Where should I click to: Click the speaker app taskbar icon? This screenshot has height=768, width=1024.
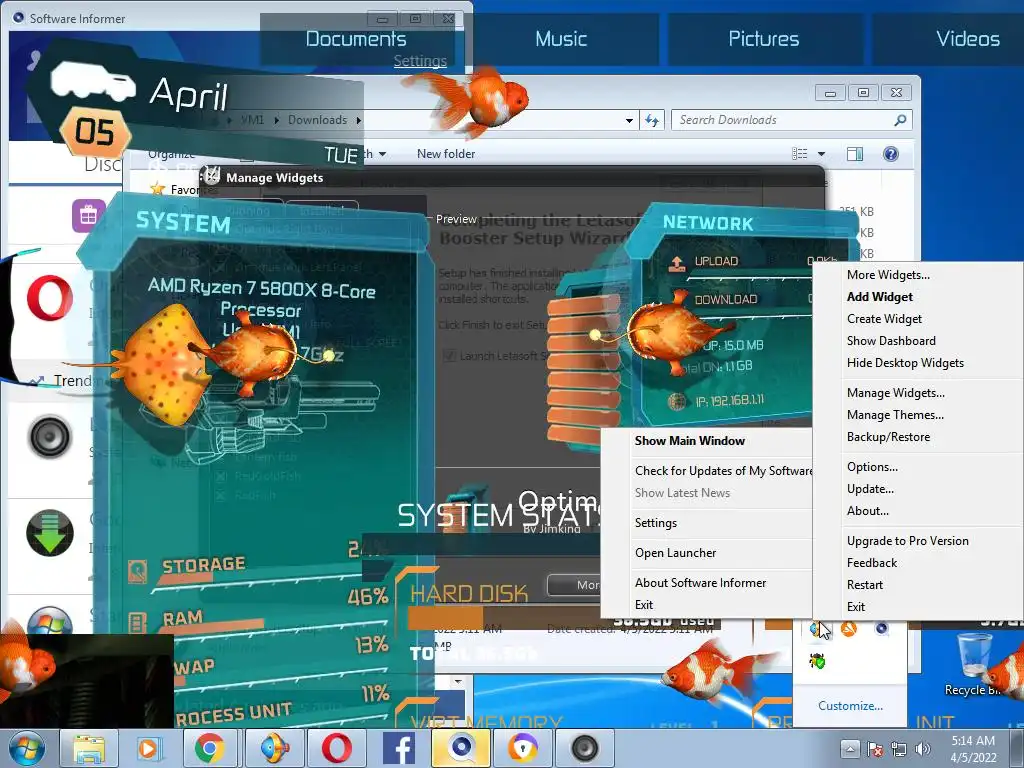point(584,748)
